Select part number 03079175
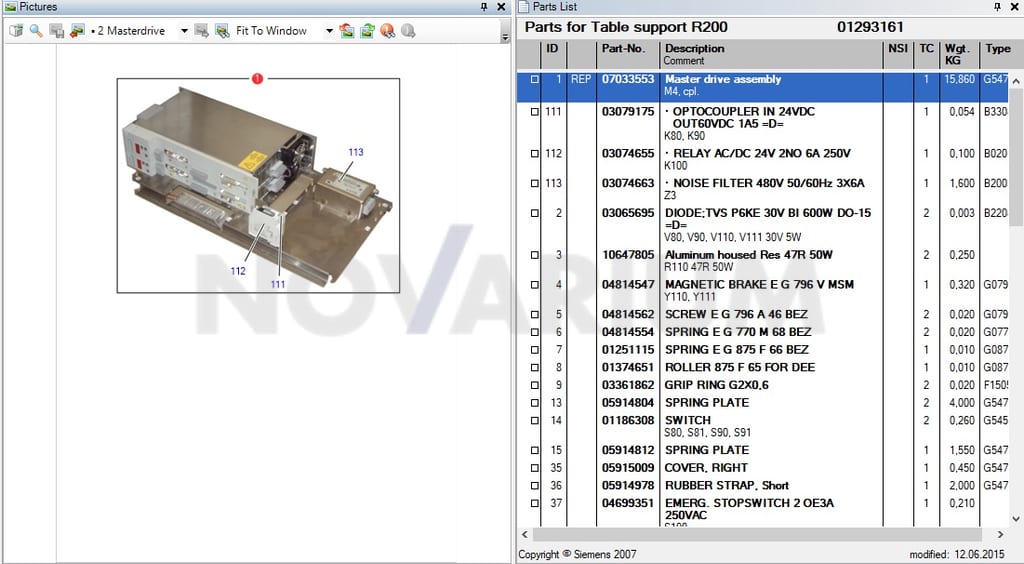1024x564 pixels. coord(628,112)
